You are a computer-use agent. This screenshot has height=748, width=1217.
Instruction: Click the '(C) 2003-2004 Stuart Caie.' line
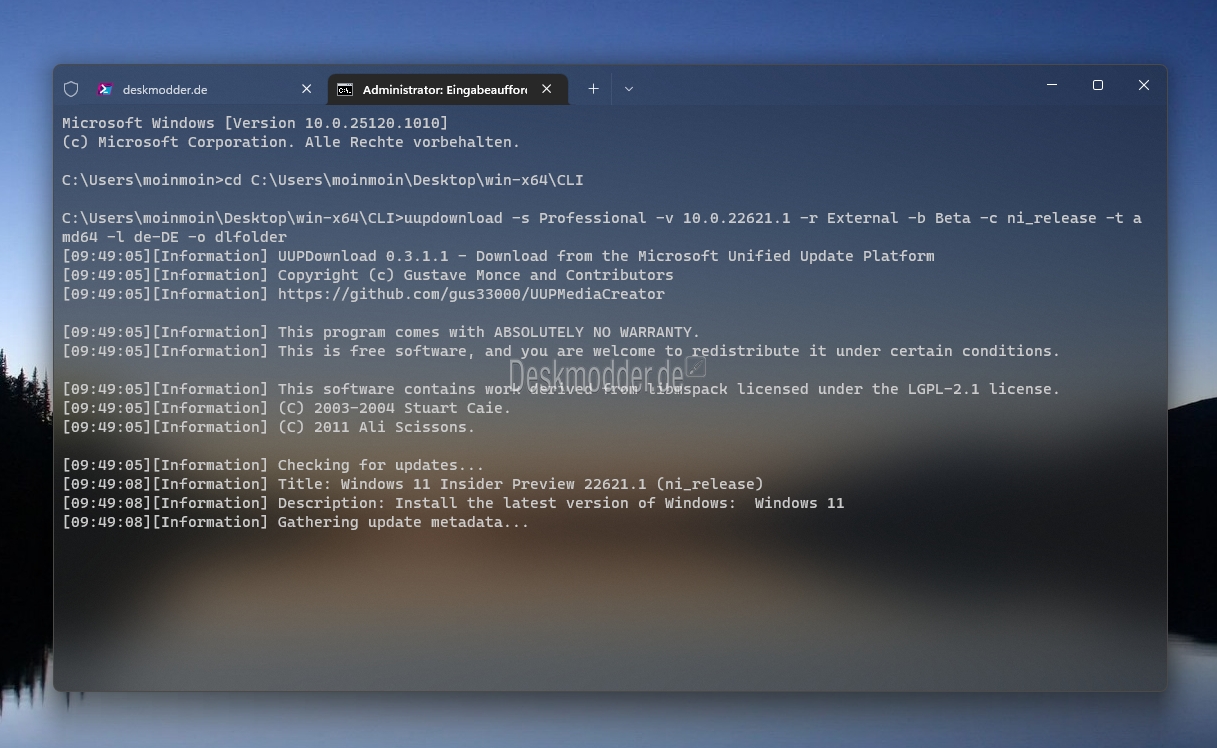(287, 408)
